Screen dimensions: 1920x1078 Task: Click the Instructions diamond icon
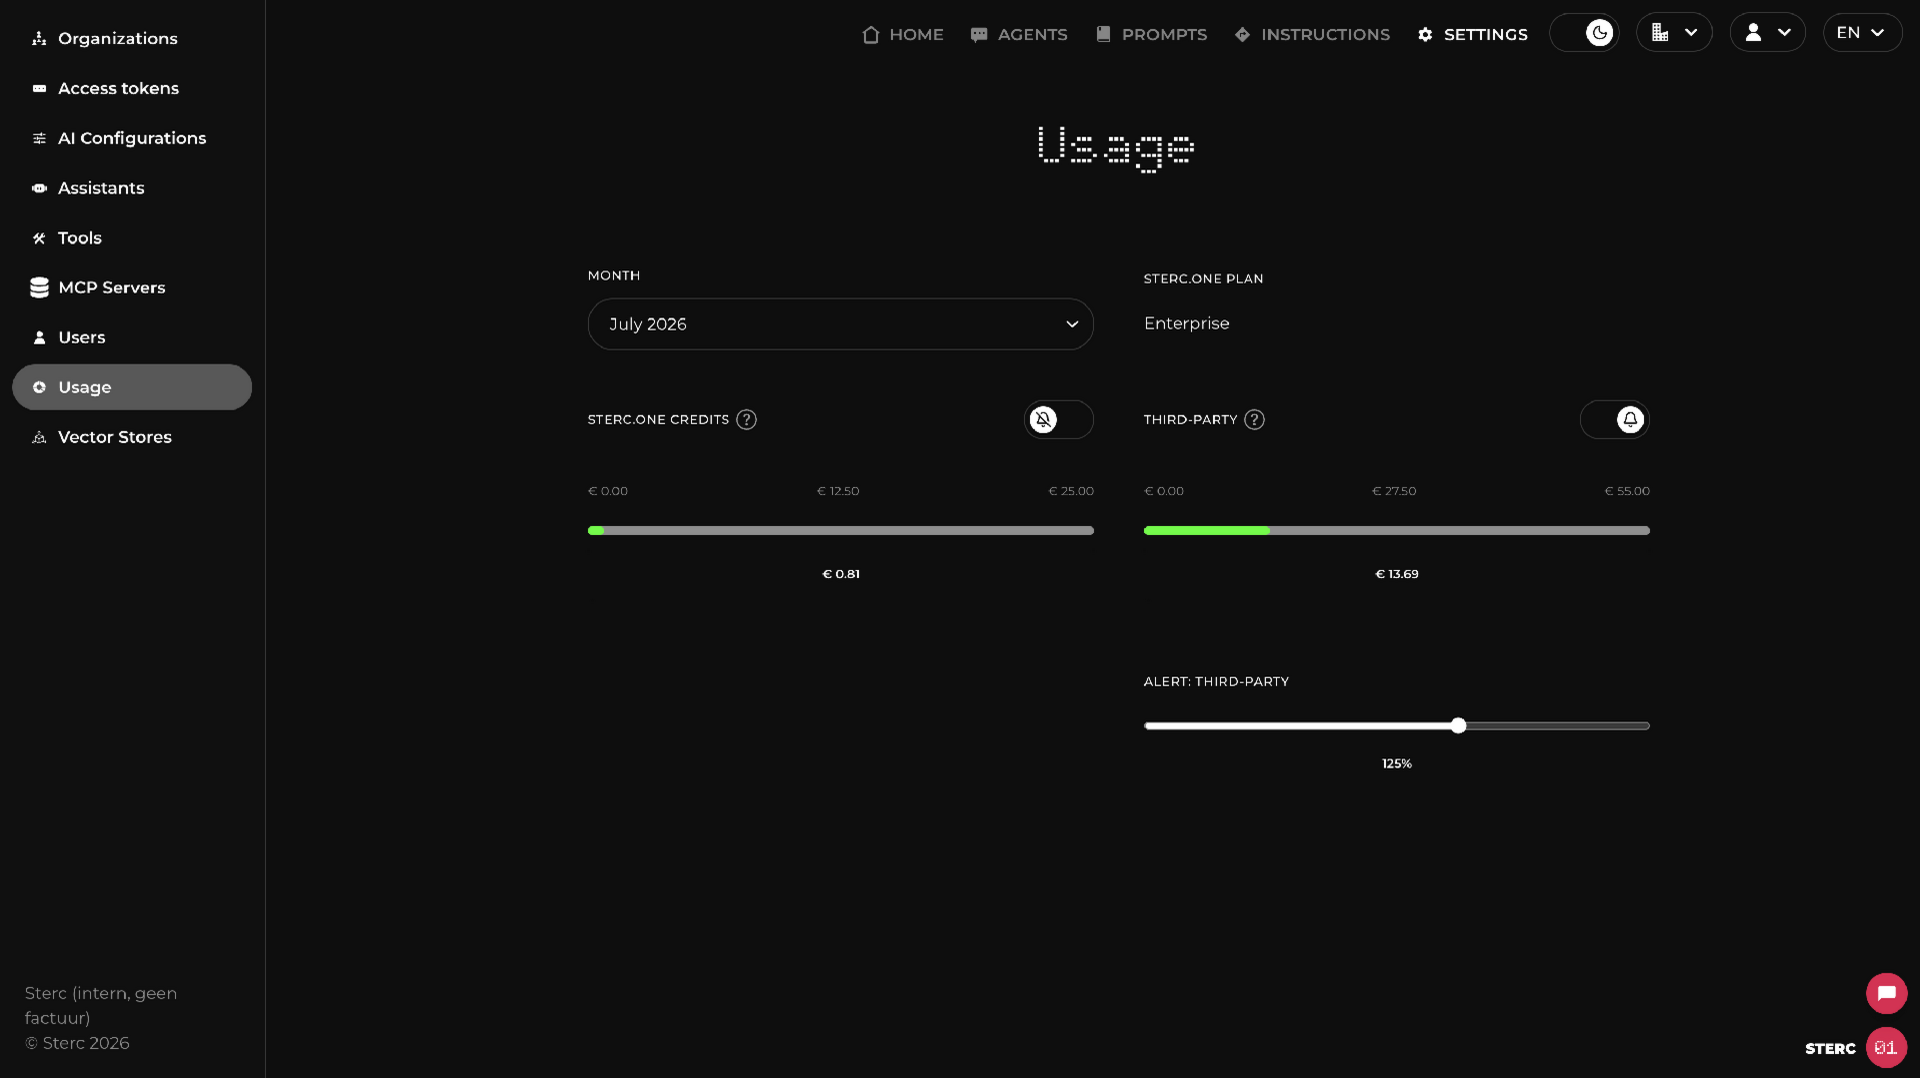(x=1242, y=34)
